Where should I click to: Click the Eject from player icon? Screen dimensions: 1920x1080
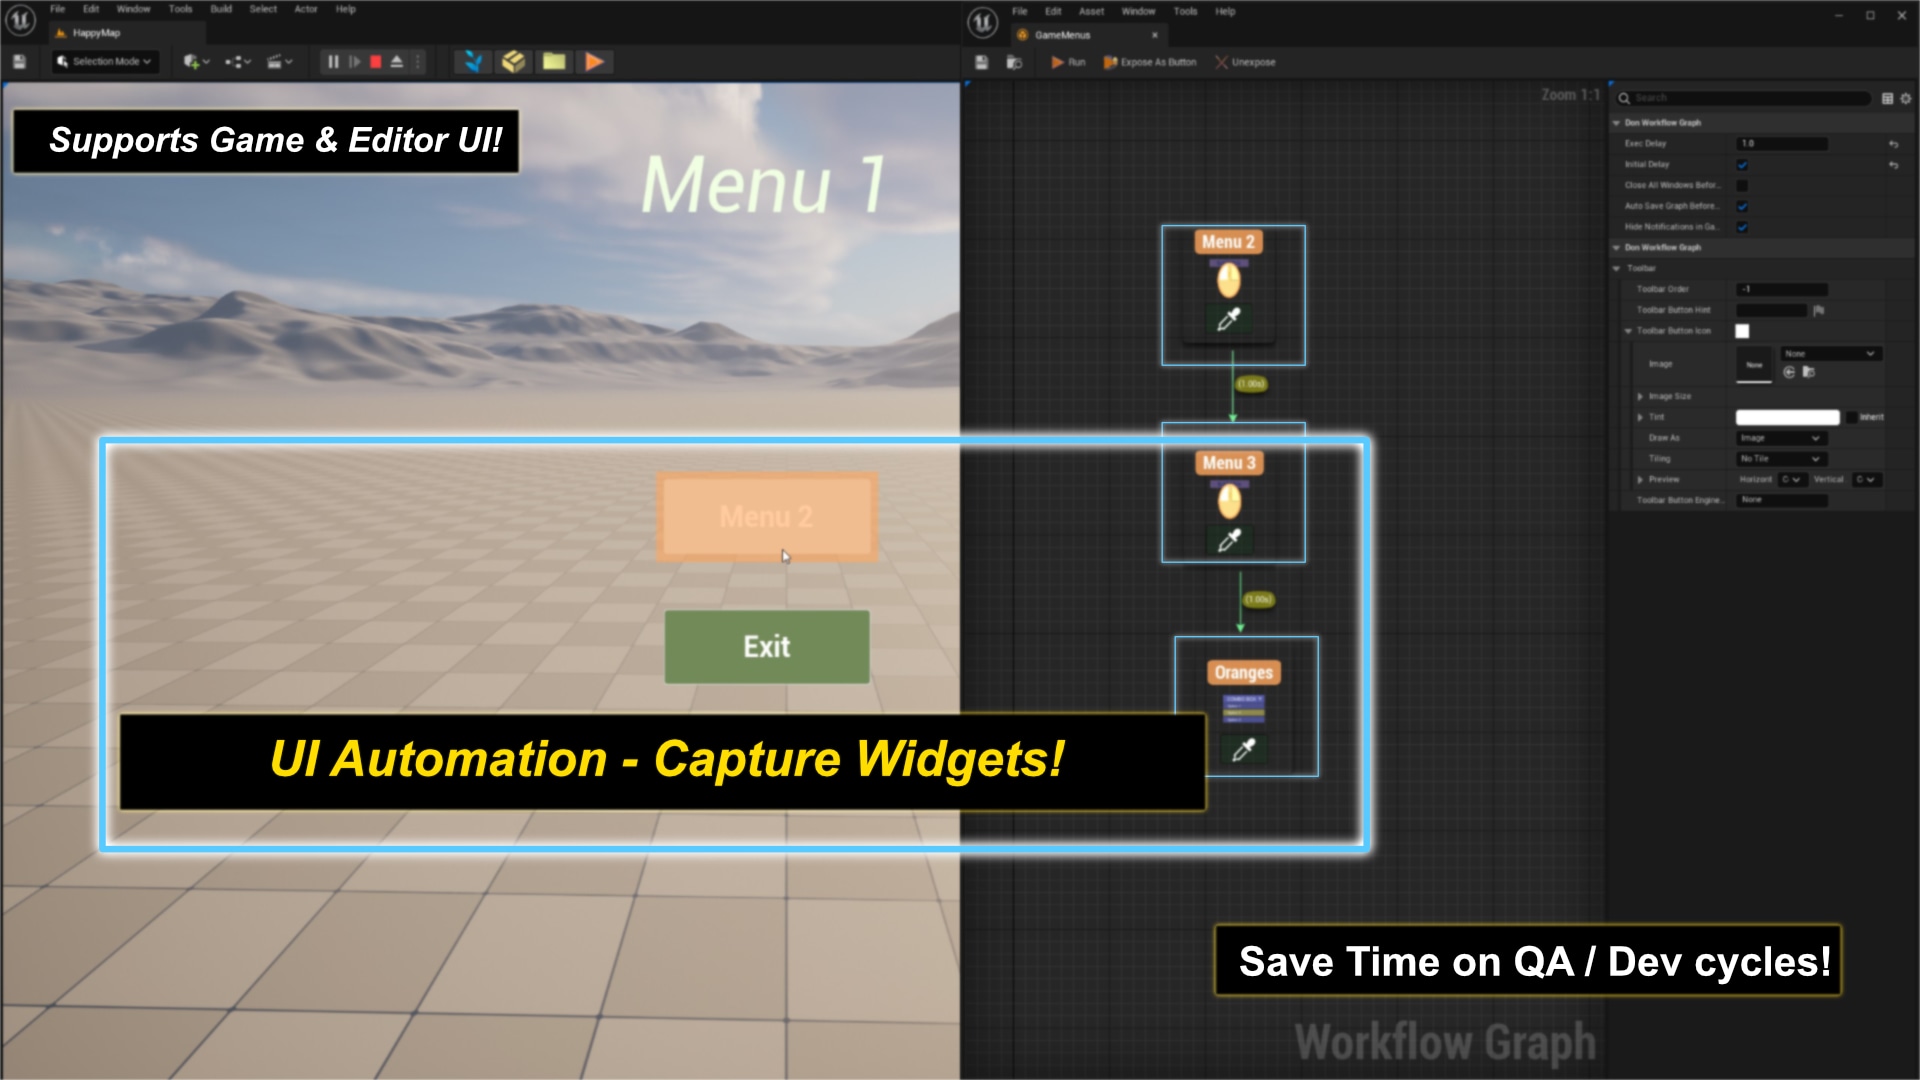coord(397,62)
